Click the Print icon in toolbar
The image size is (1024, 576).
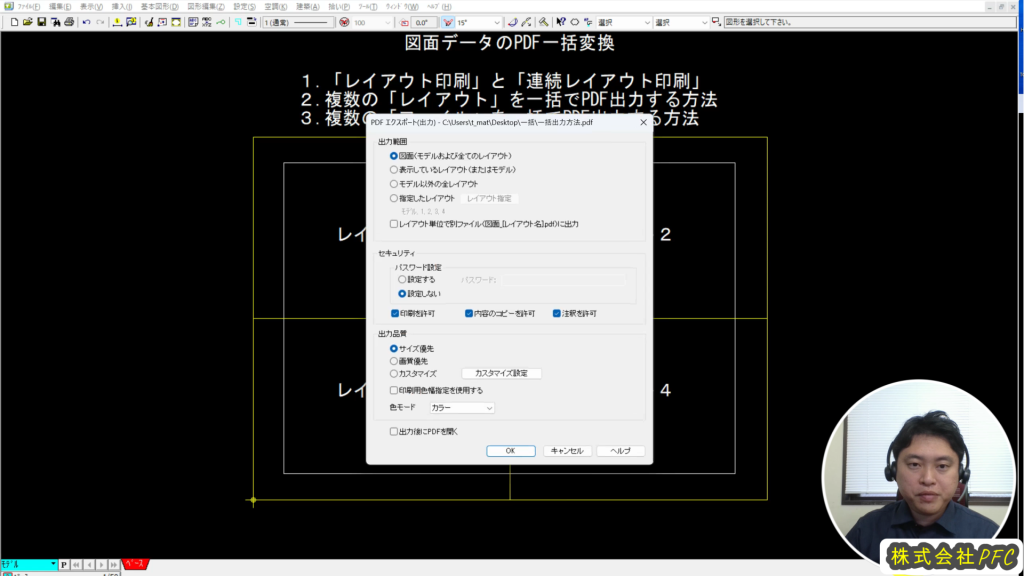69,22
